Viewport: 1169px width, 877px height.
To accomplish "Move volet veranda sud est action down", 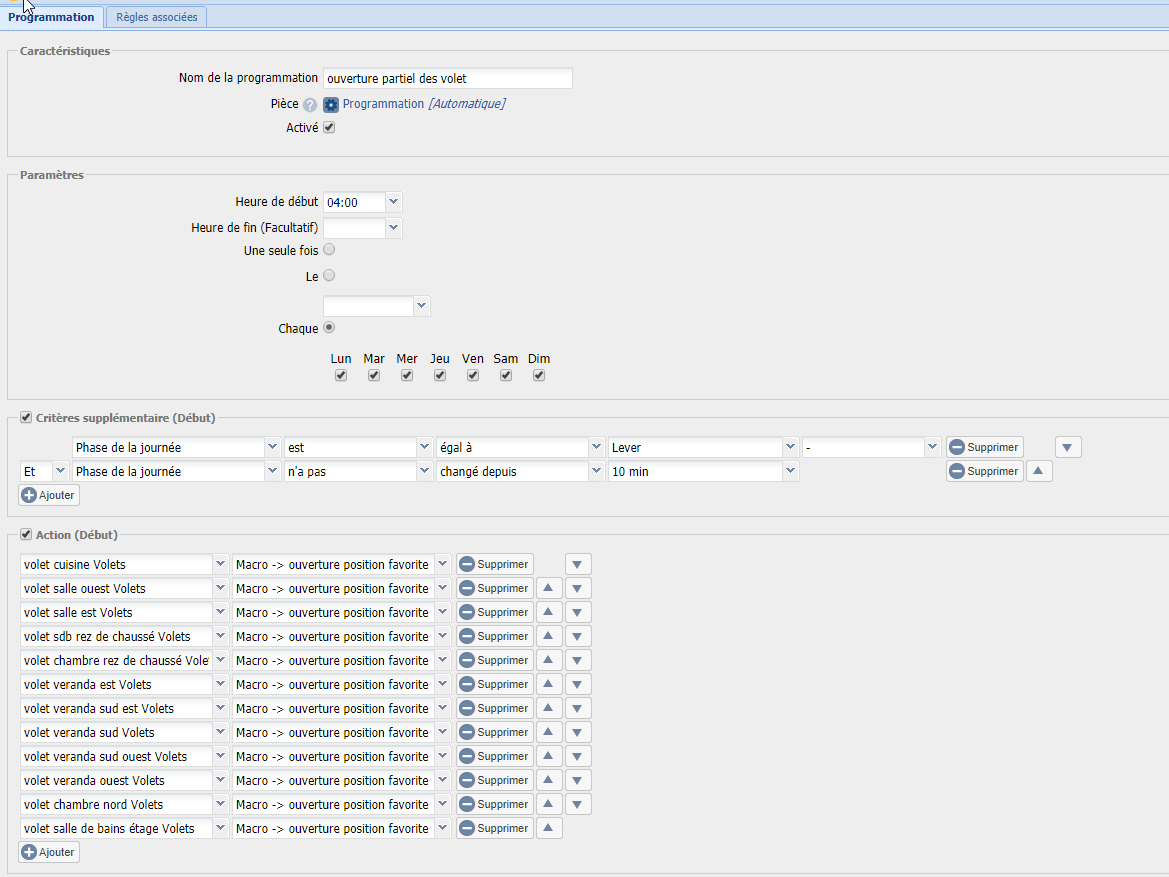I will point(578,708).
